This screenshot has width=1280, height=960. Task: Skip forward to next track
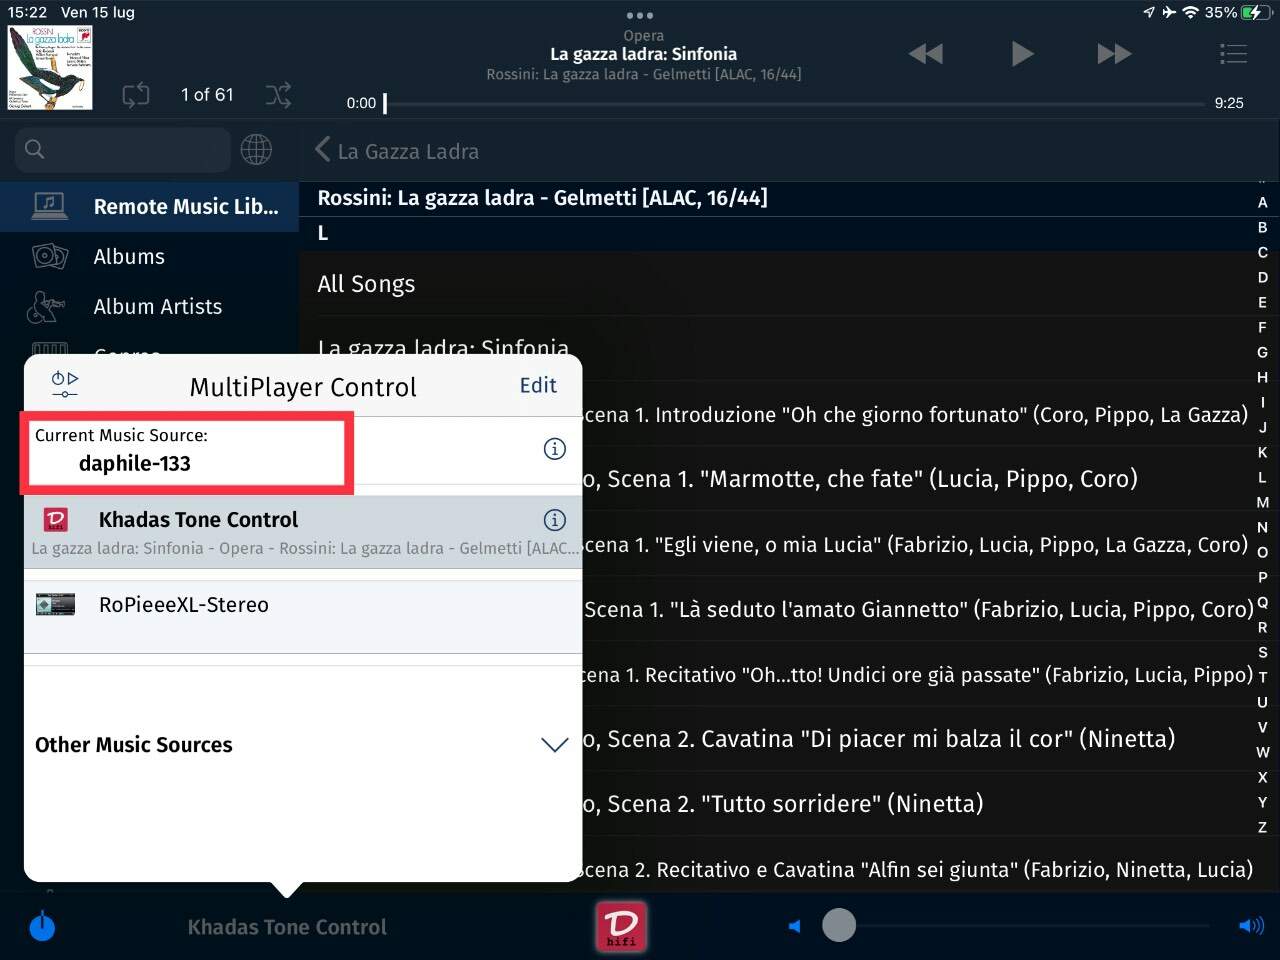coord(1115,54)
